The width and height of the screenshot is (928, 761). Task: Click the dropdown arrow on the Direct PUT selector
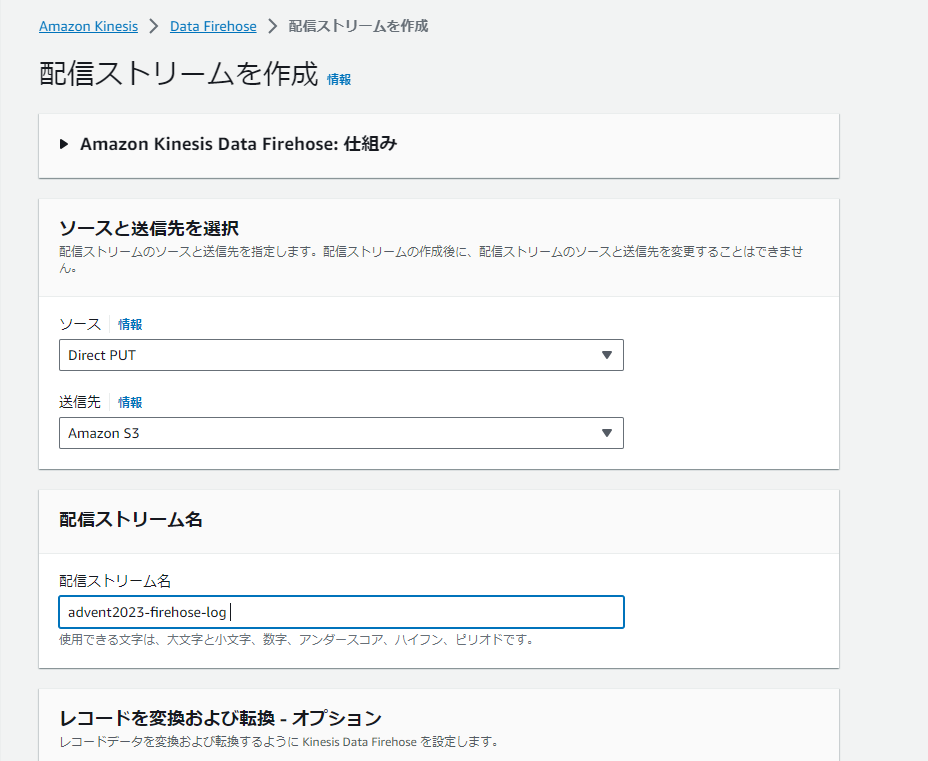(606, 354)
